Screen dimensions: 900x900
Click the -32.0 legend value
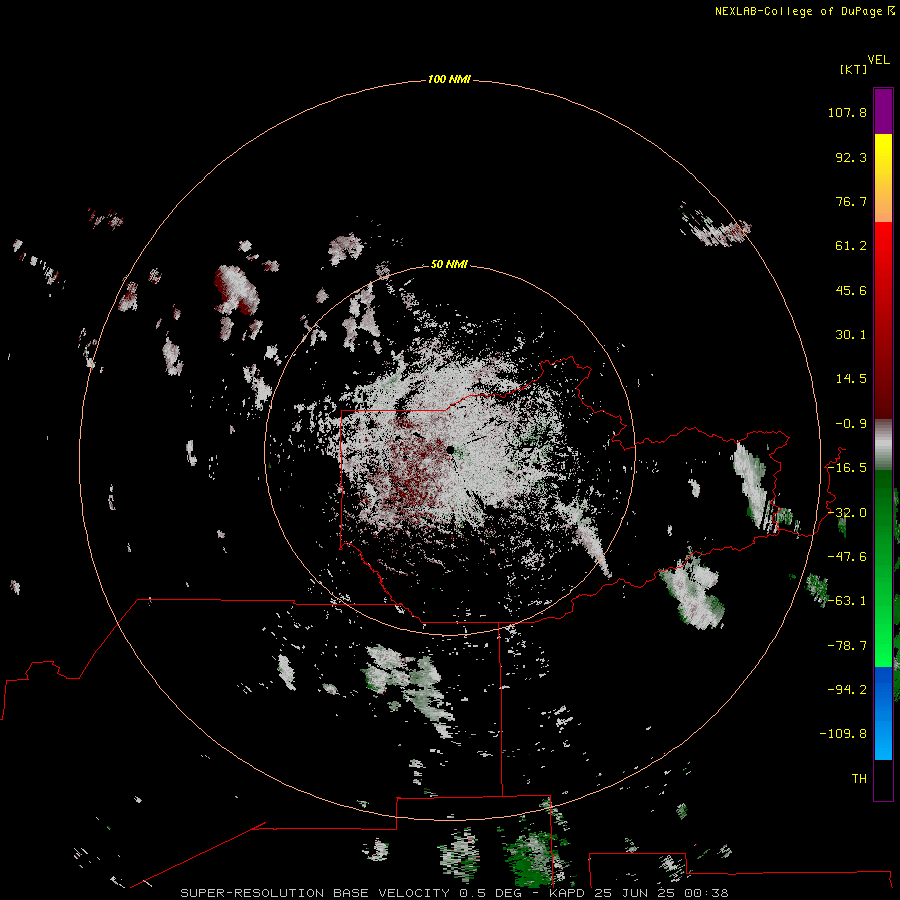pos(847,513)
